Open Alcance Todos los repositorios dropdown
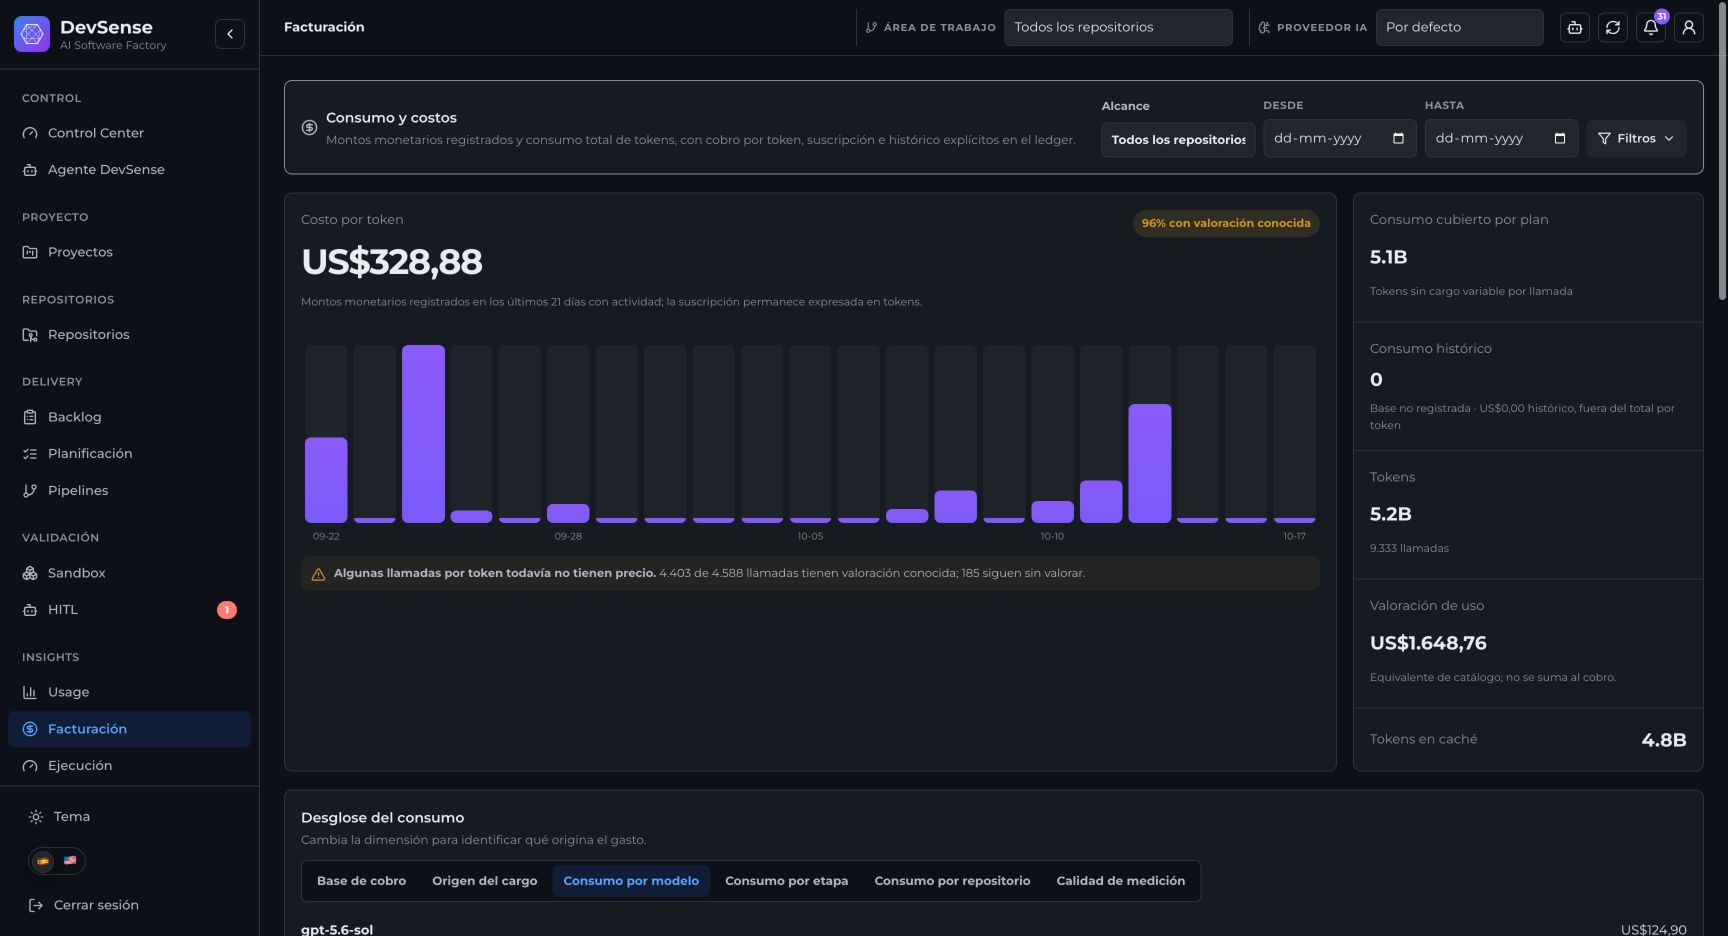The width and height of the screenshot is (1728, 936). (1178, 140)
